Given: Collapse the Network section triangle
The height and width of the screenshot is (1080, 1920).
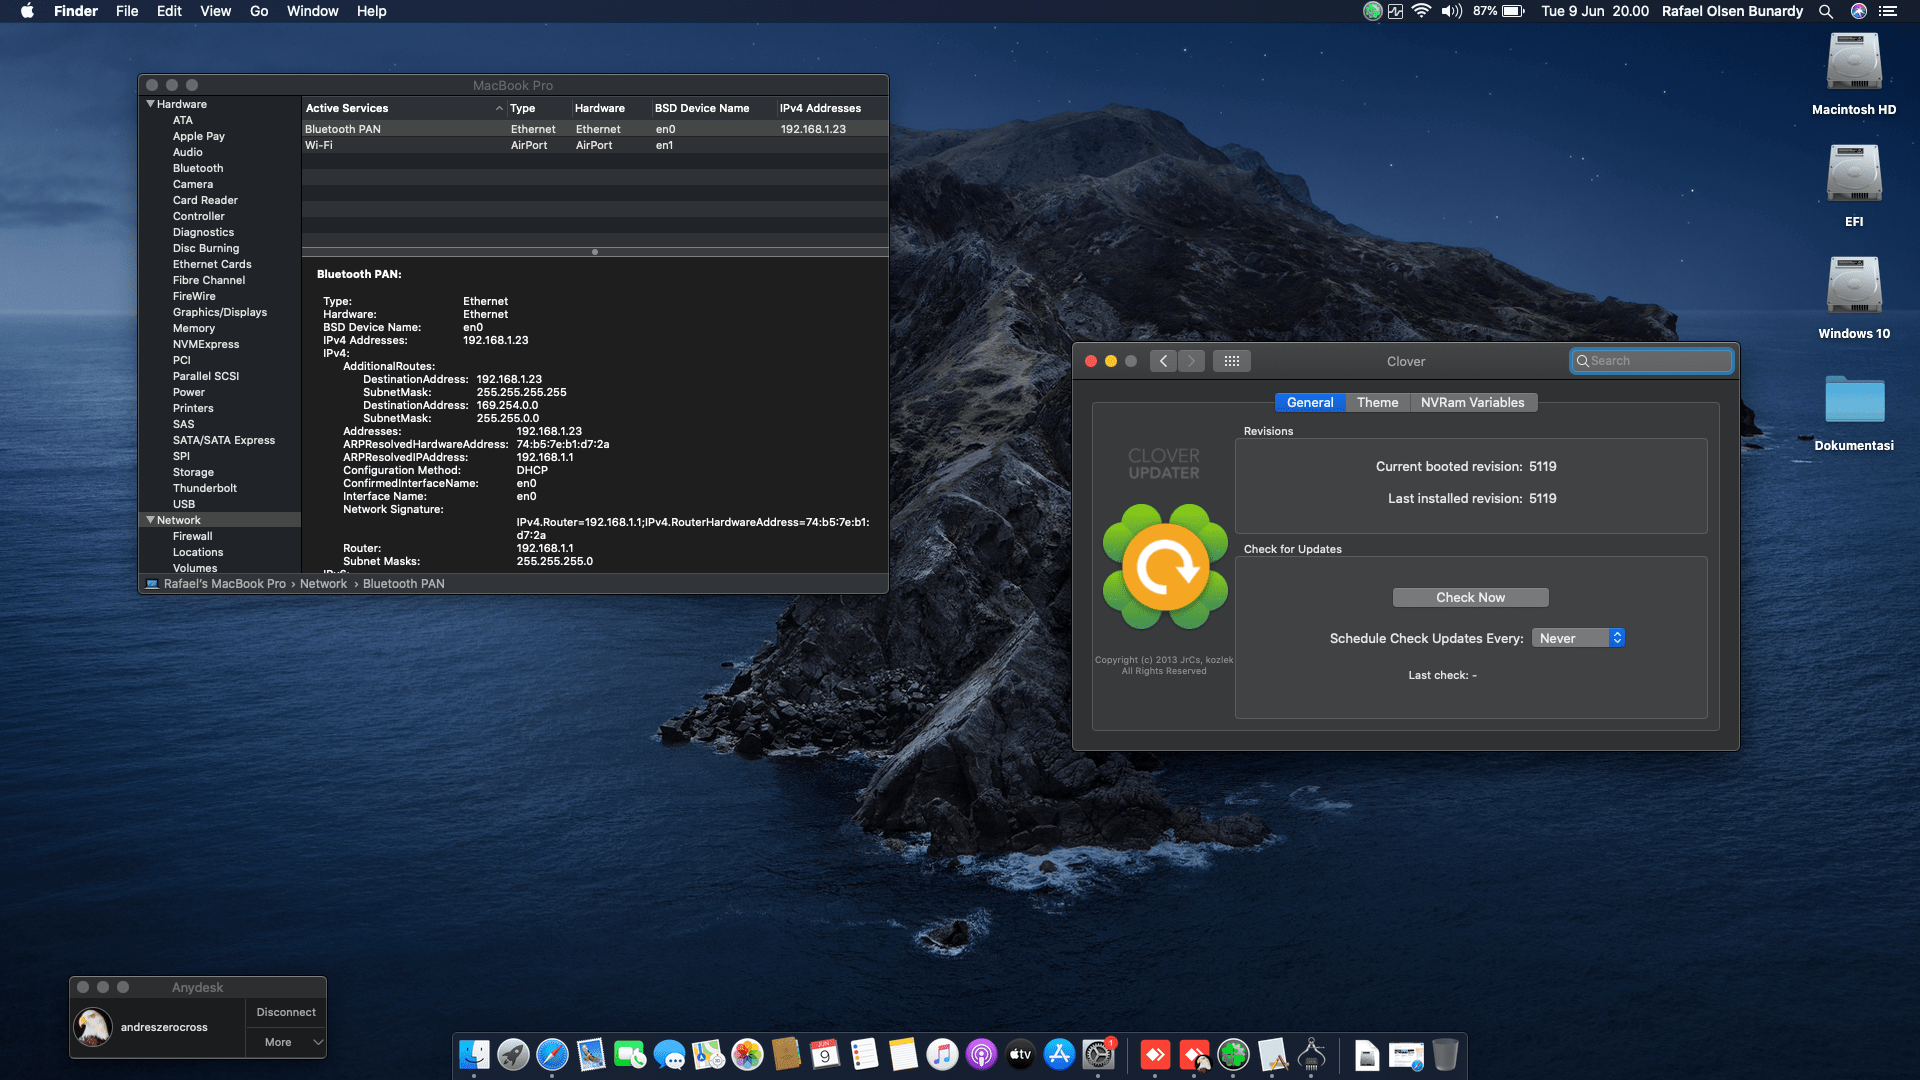Looking at the screenshot, I should 151,520.
